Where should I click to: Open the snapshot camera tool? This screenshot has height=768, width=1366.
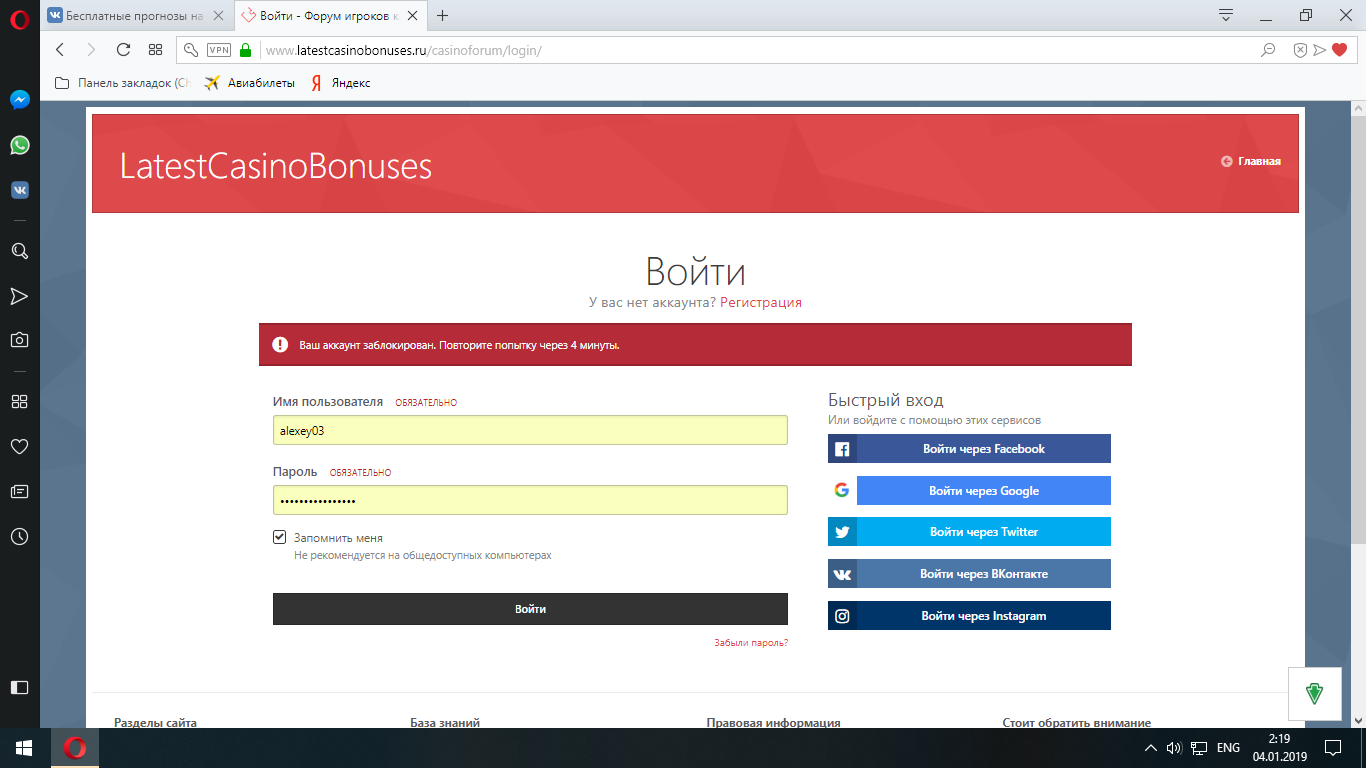point(19,340)
